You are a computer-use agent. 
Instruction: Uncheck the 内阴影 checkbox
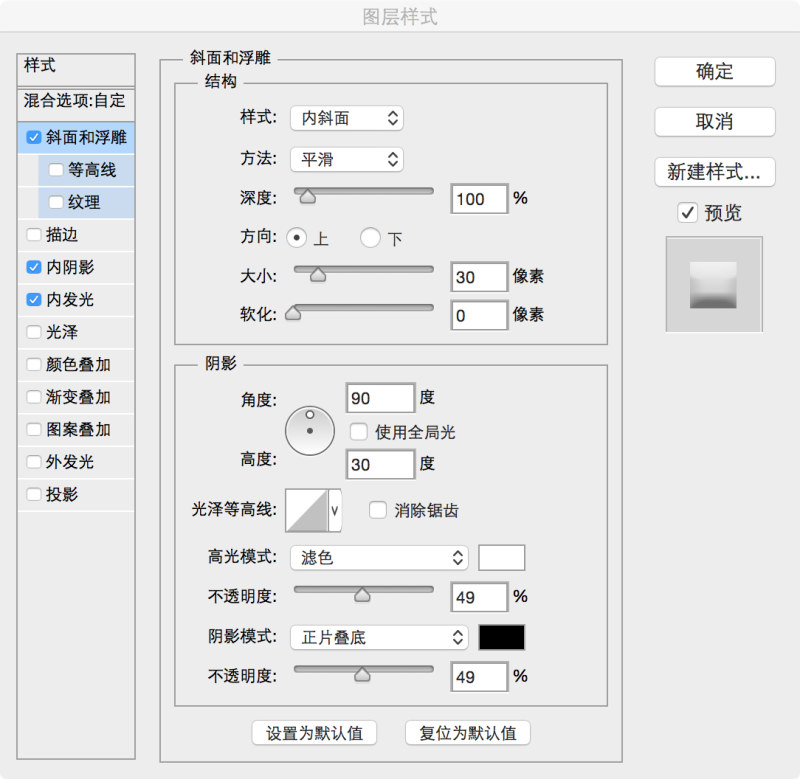tap(34, 267)
